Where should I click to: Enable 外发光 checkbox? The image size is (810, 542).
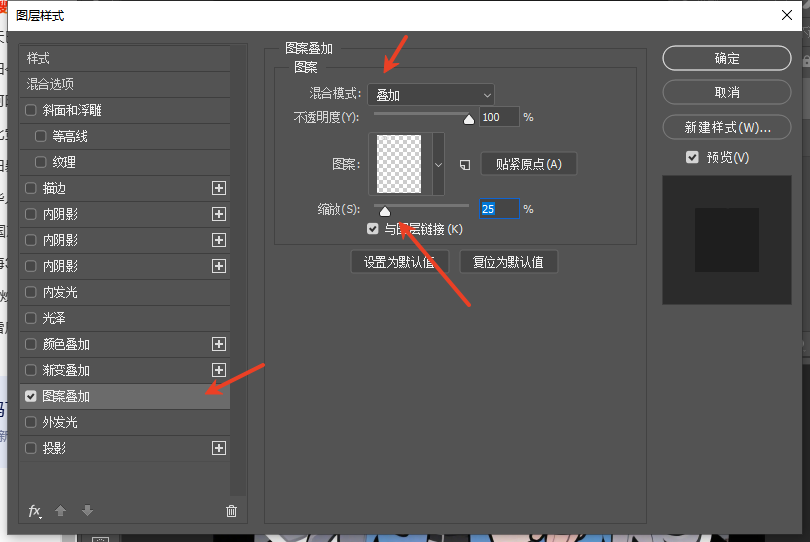pos(30,422)
